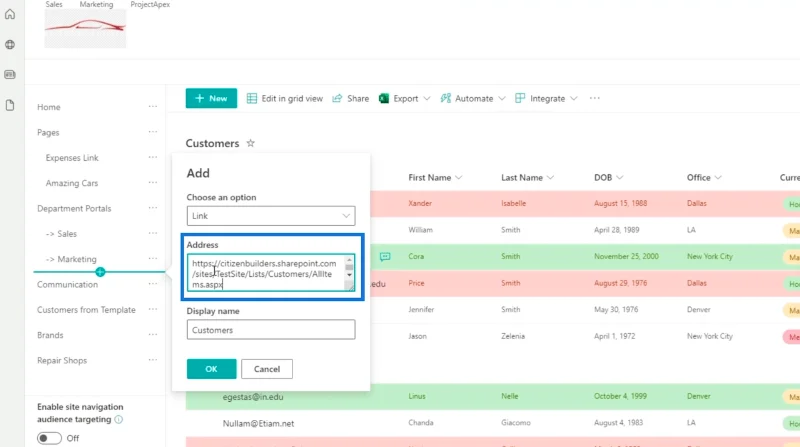Click the Automate flow icon
This screenshot has height=447, width=800.
coord(445,98)
